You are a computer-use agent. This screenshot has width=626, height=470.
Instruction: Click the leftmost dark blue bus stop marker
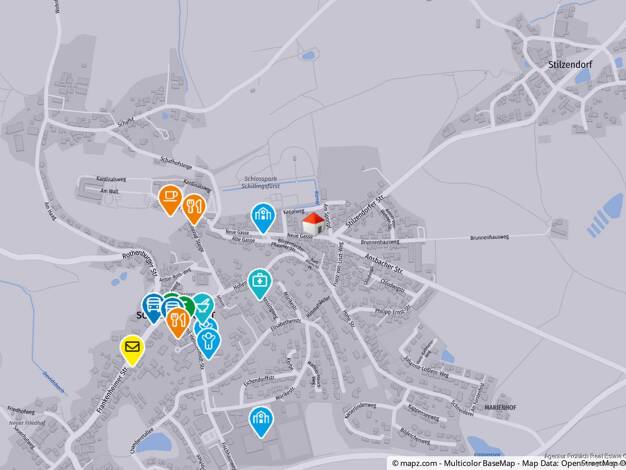click(153, 308)
